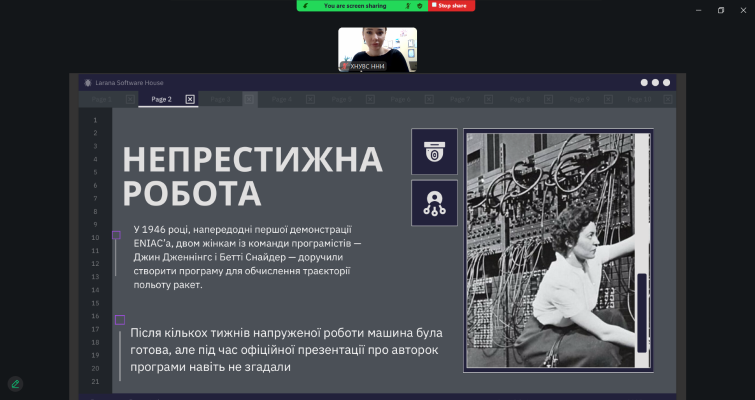Click the shield icon in sharing bar
Screen dimensions: 755x400
click(x=420, y=6)
